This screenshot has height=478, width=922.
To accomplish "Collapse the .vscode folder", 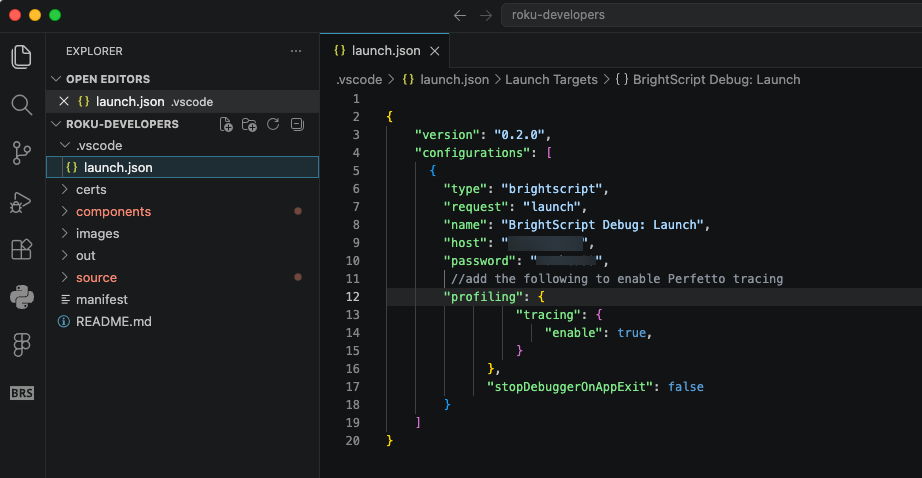I will pos(98,145).
